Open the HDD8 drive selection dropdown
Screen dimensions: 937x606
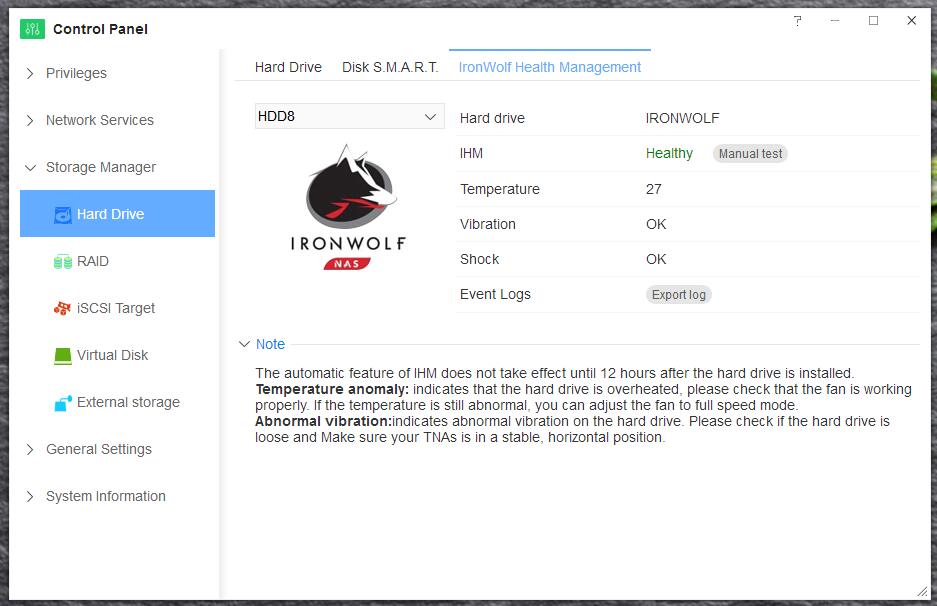coord(348,116)
